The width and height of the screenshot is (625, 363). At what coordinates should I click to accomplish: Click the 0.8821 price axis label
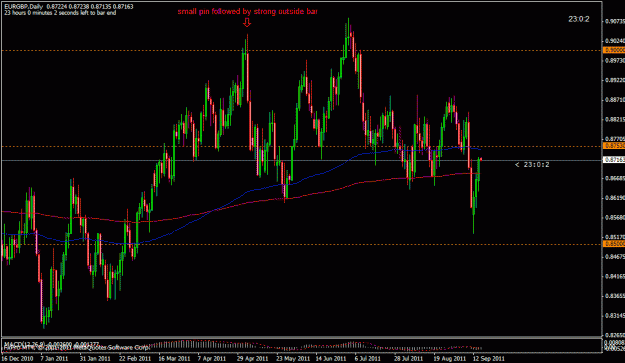(615, 119)
